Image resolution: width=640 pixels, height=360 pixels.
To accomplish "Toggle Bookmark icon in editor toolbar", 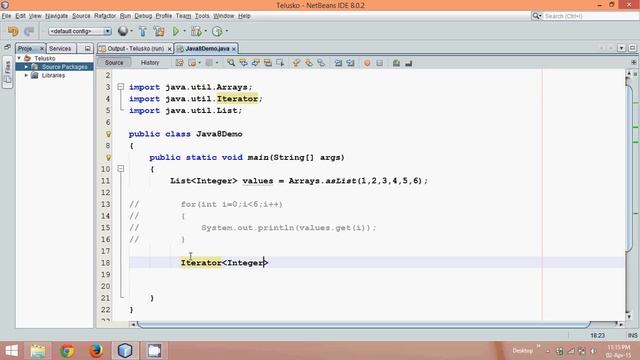I will pos(321,62).
